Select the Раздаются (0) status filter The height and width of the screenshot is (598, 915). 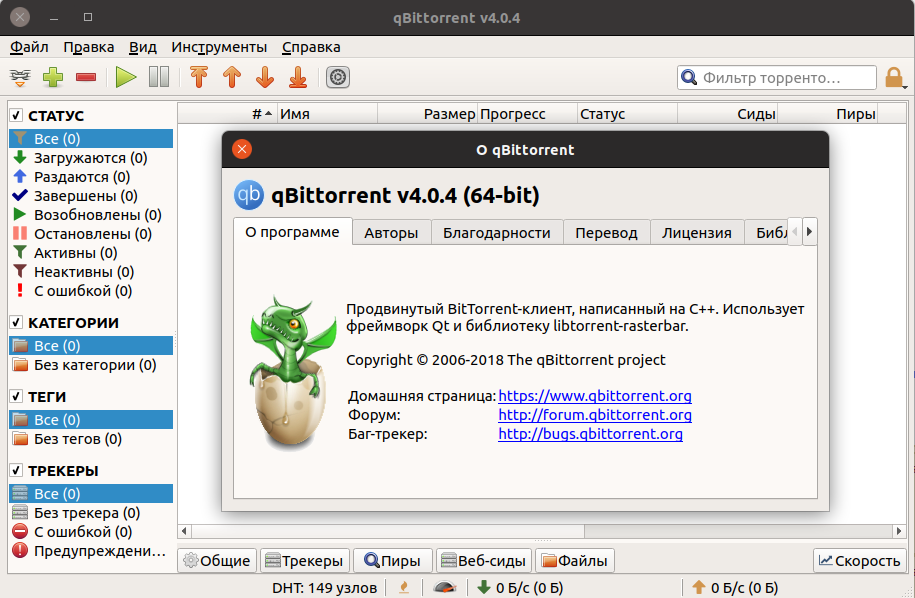point(91,177)
